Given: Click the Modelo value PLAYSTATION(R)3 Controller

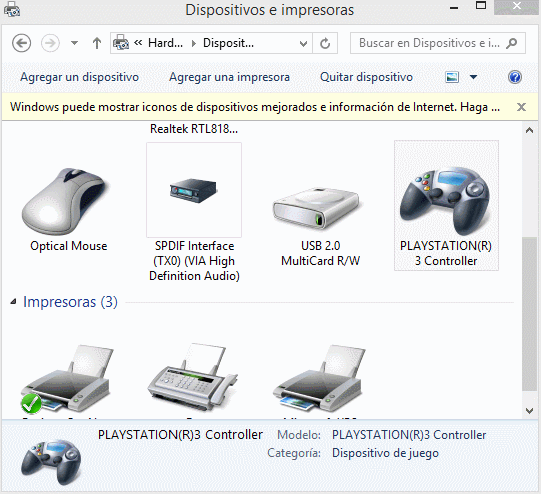Looking at the screenshot, I should coord(409,435).
